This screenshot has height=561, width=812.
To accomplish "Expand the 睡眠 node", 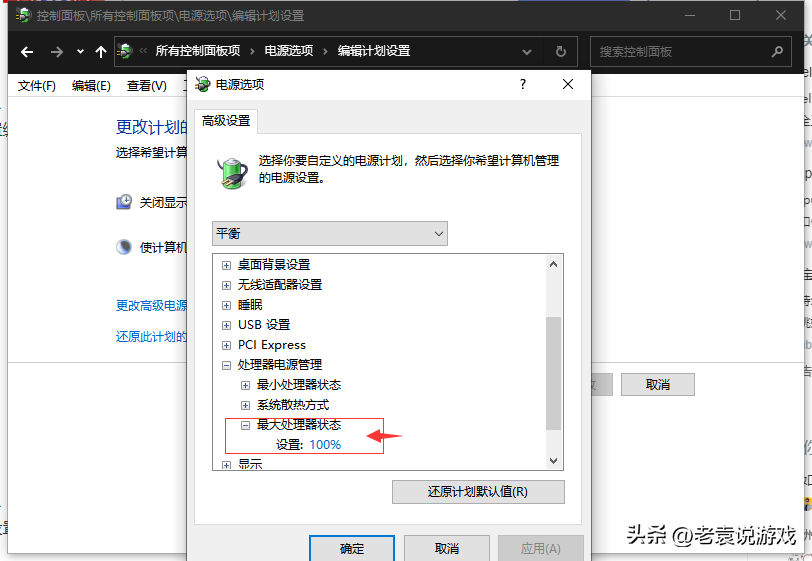I will (226, 305).
